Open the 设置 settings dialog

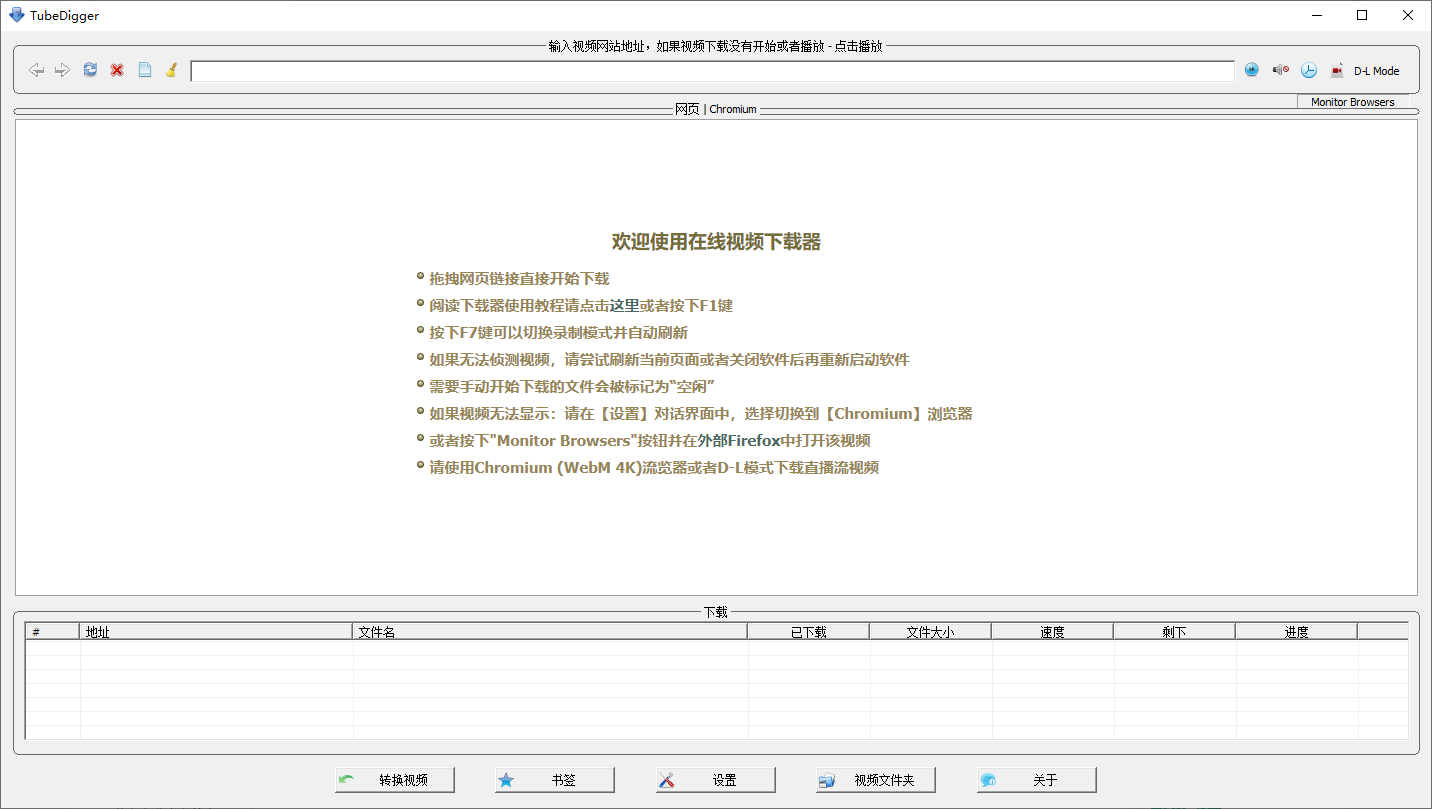tap(714, 779)
